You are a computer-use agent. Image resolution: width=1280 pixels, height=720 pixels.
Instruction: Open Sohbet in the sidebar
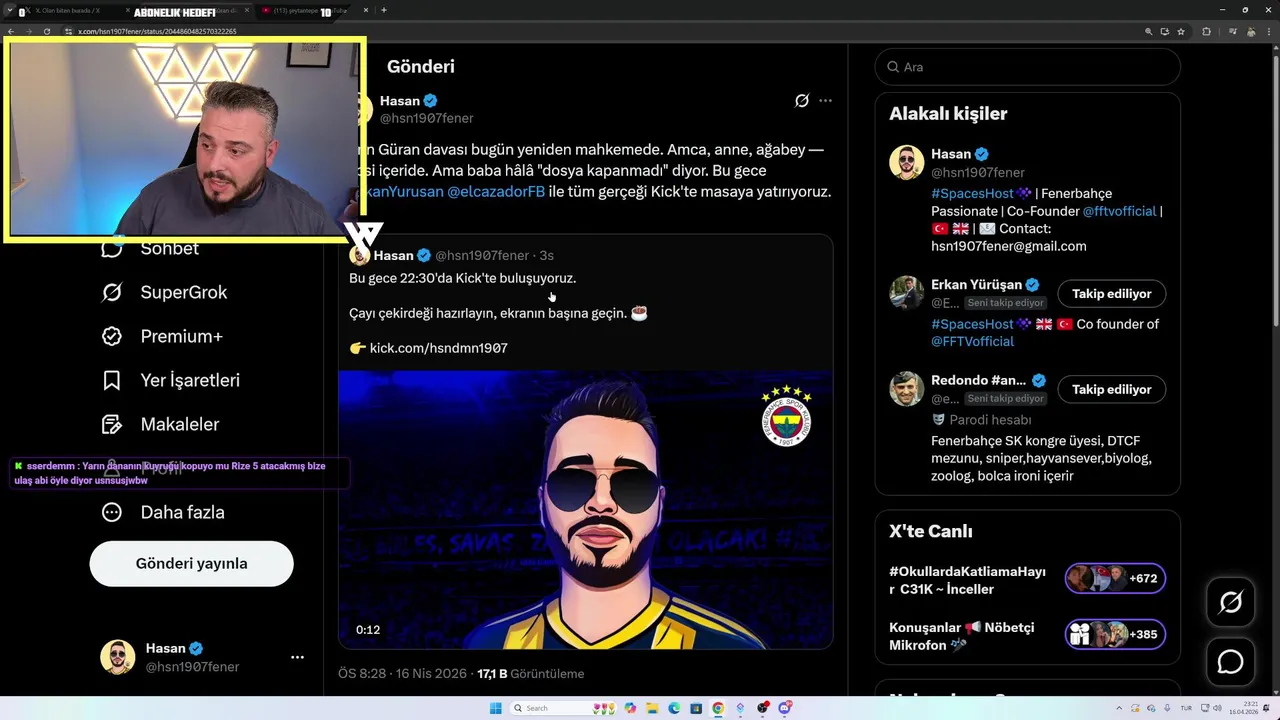[x=150, y=249]
